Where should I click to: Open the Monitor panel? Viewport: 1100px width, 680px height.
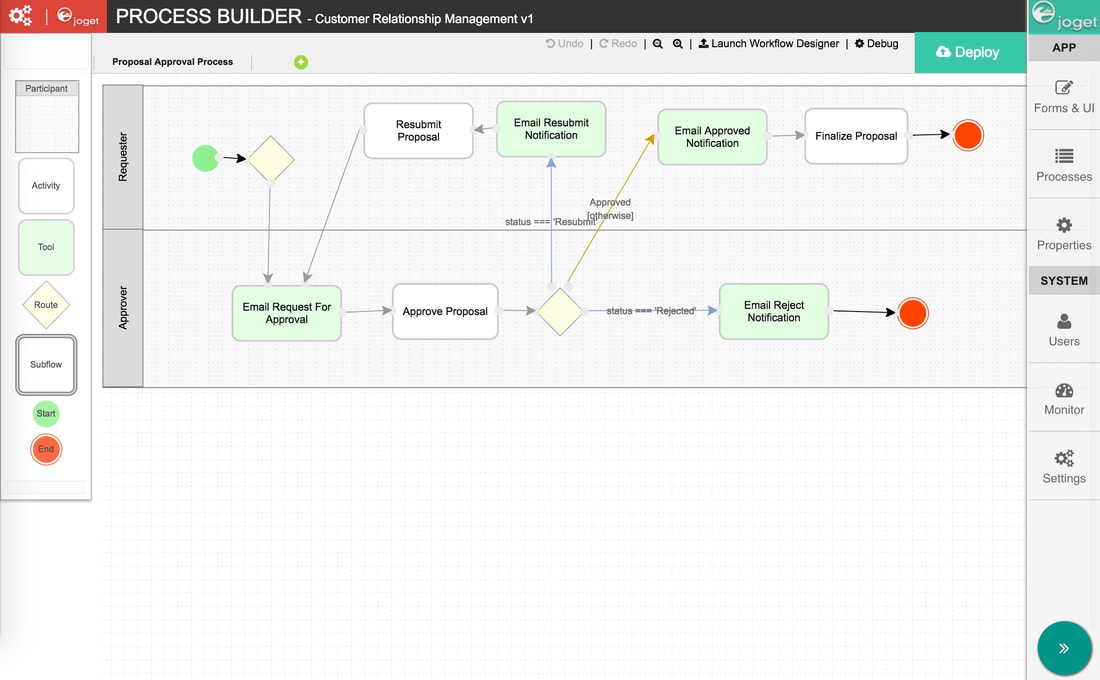(x=1063, y=398)
